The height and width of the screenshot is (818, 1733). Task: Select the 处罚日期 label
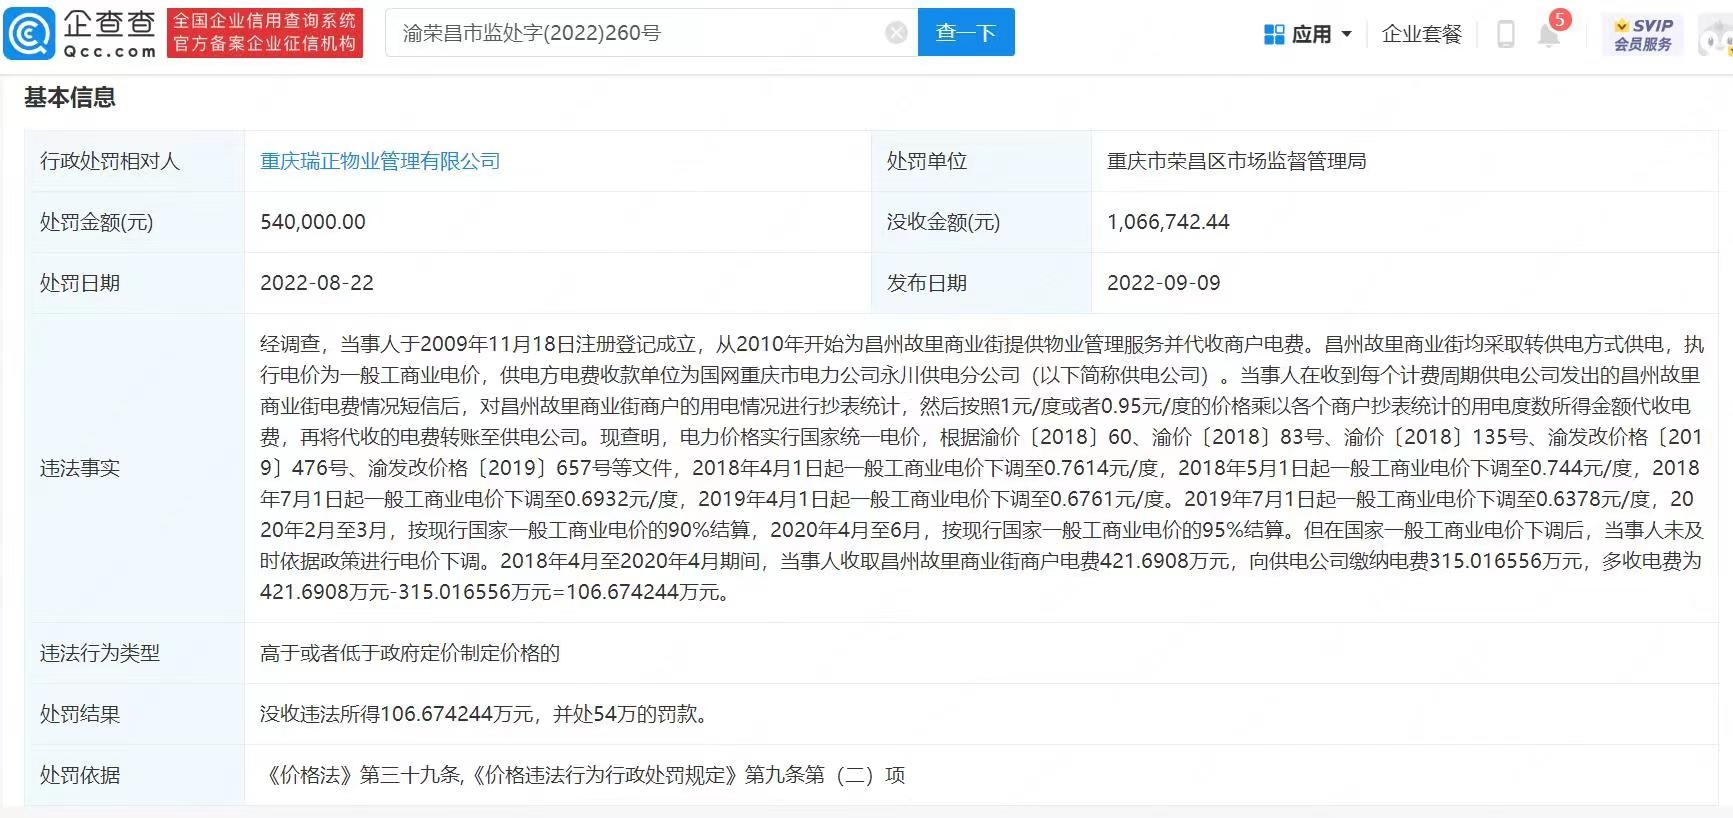(x=80, y=283)
